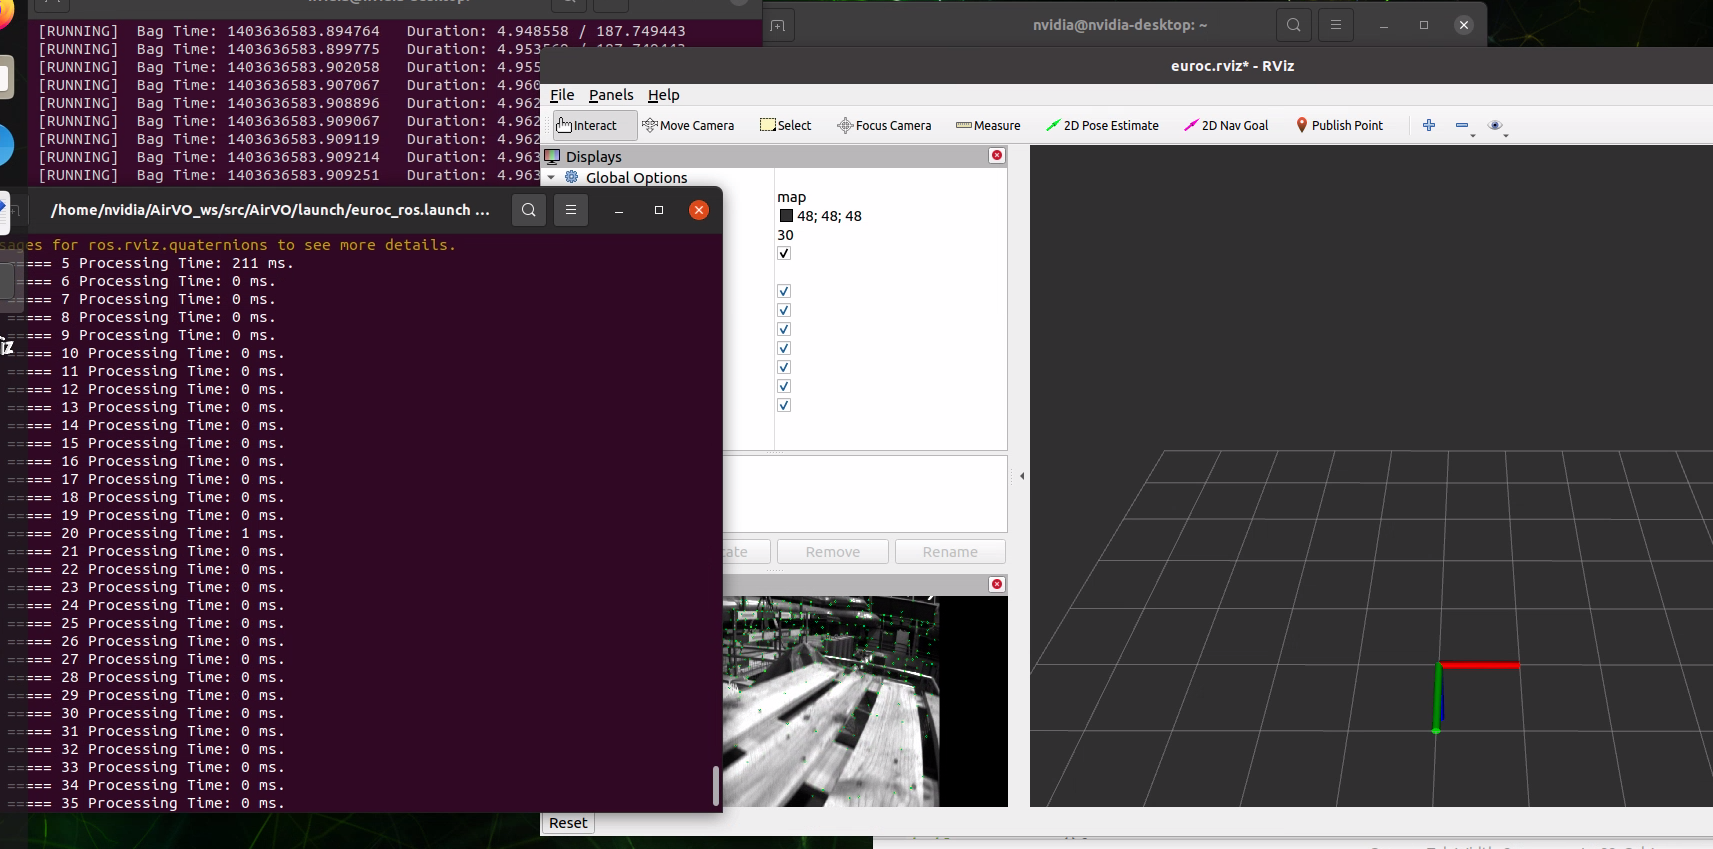
Task: Collapse side panel via arrow handle left of 3D view
Action: point(1022,476)
